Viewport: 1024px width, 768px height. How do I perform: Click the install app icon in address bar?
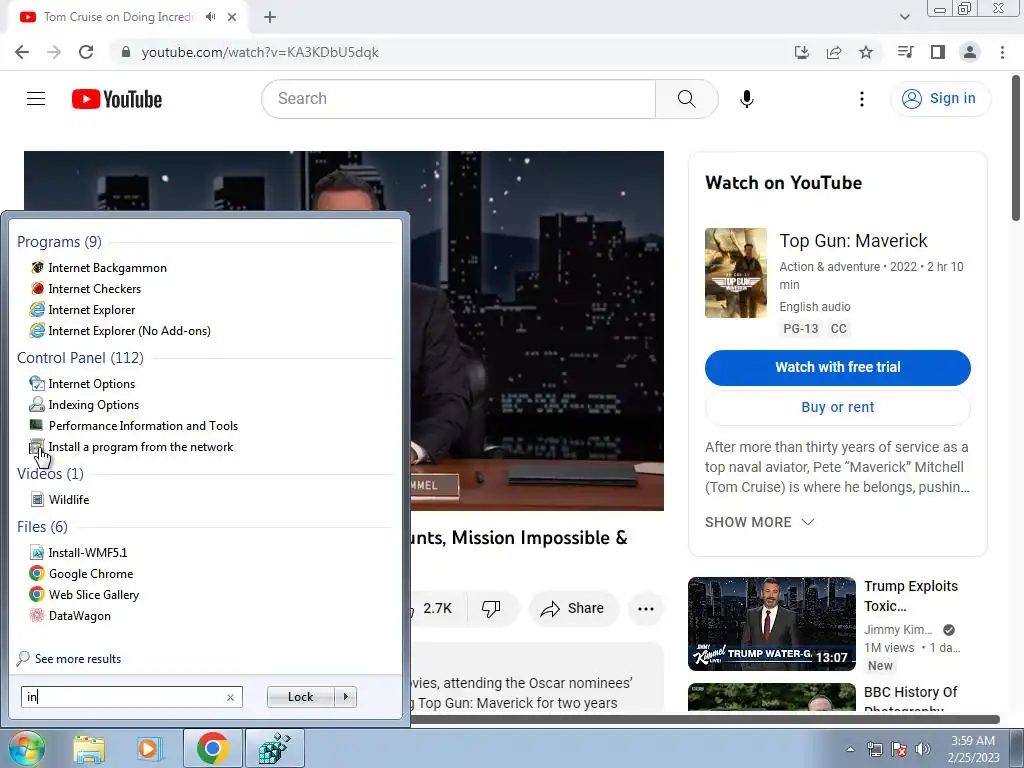[x=802, y=52]
